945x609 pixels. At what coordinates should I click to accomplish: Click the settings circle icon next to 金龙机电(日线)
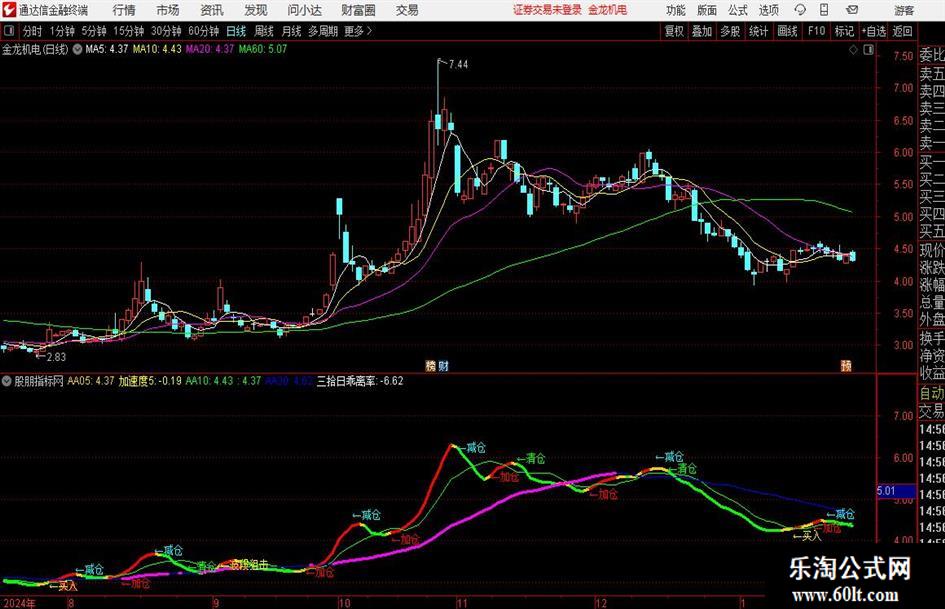[77, 49]
